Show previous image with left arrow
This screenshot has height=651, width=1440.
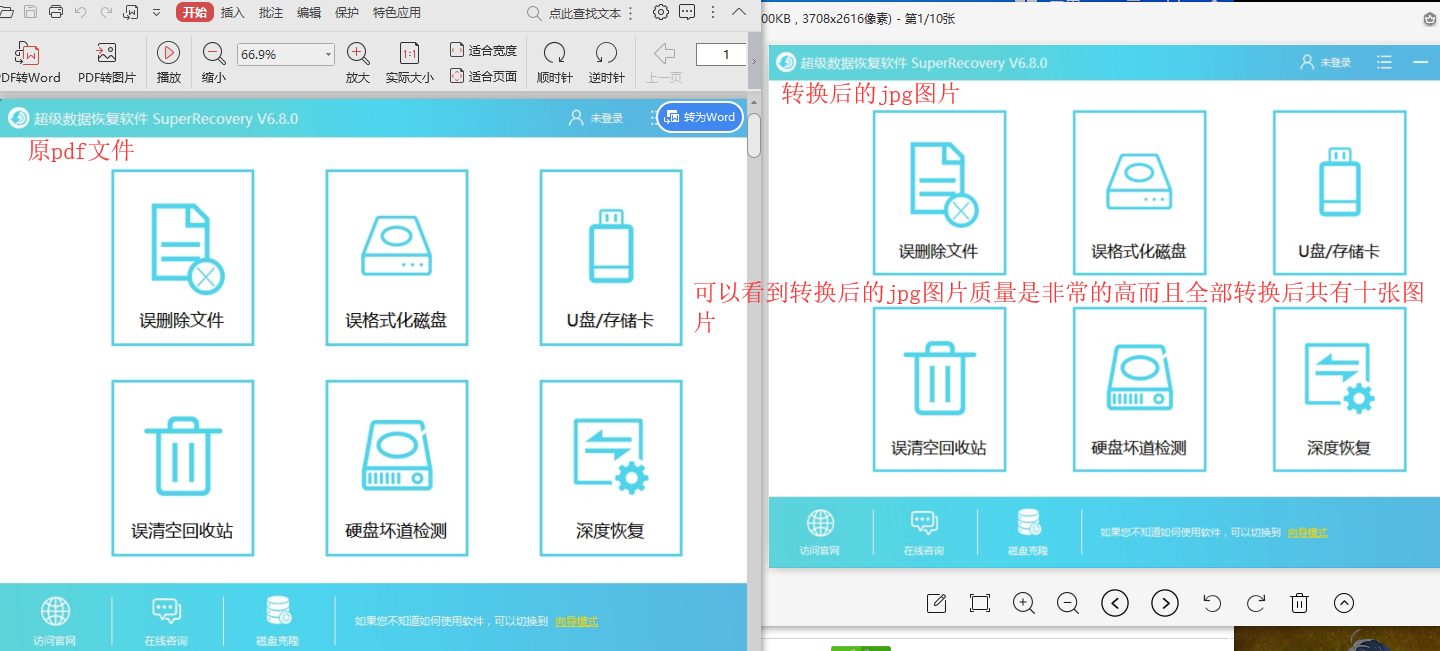click(1115, 603)
